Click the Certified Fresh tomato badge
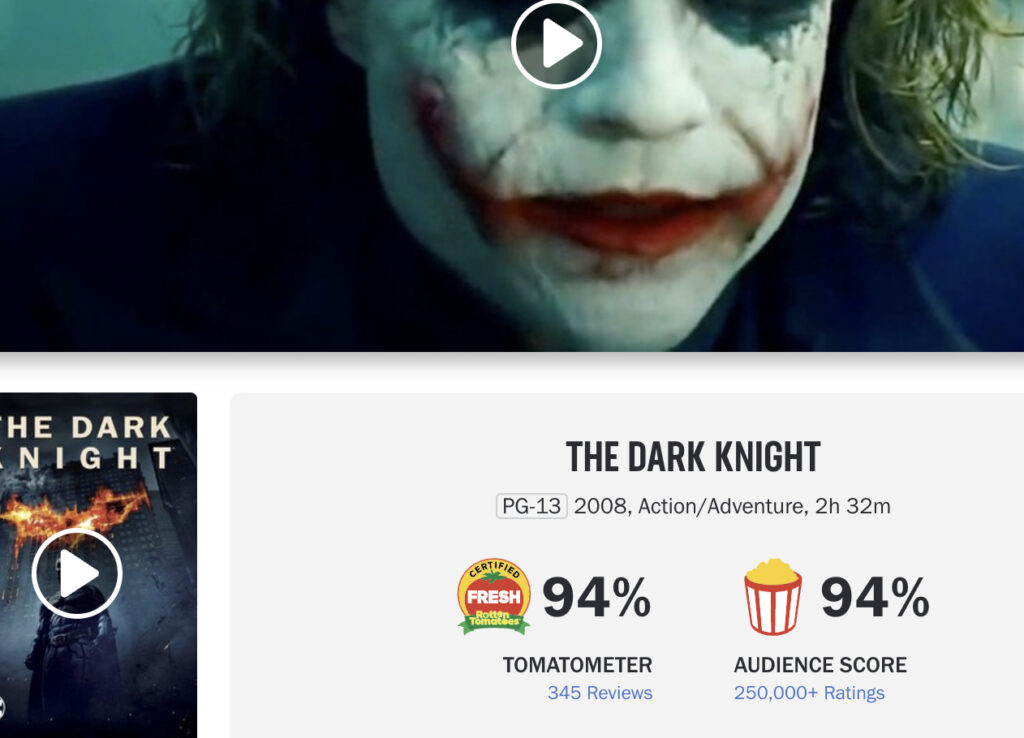Viewport: 1024px width, 738px height. [x=494, y=596]
